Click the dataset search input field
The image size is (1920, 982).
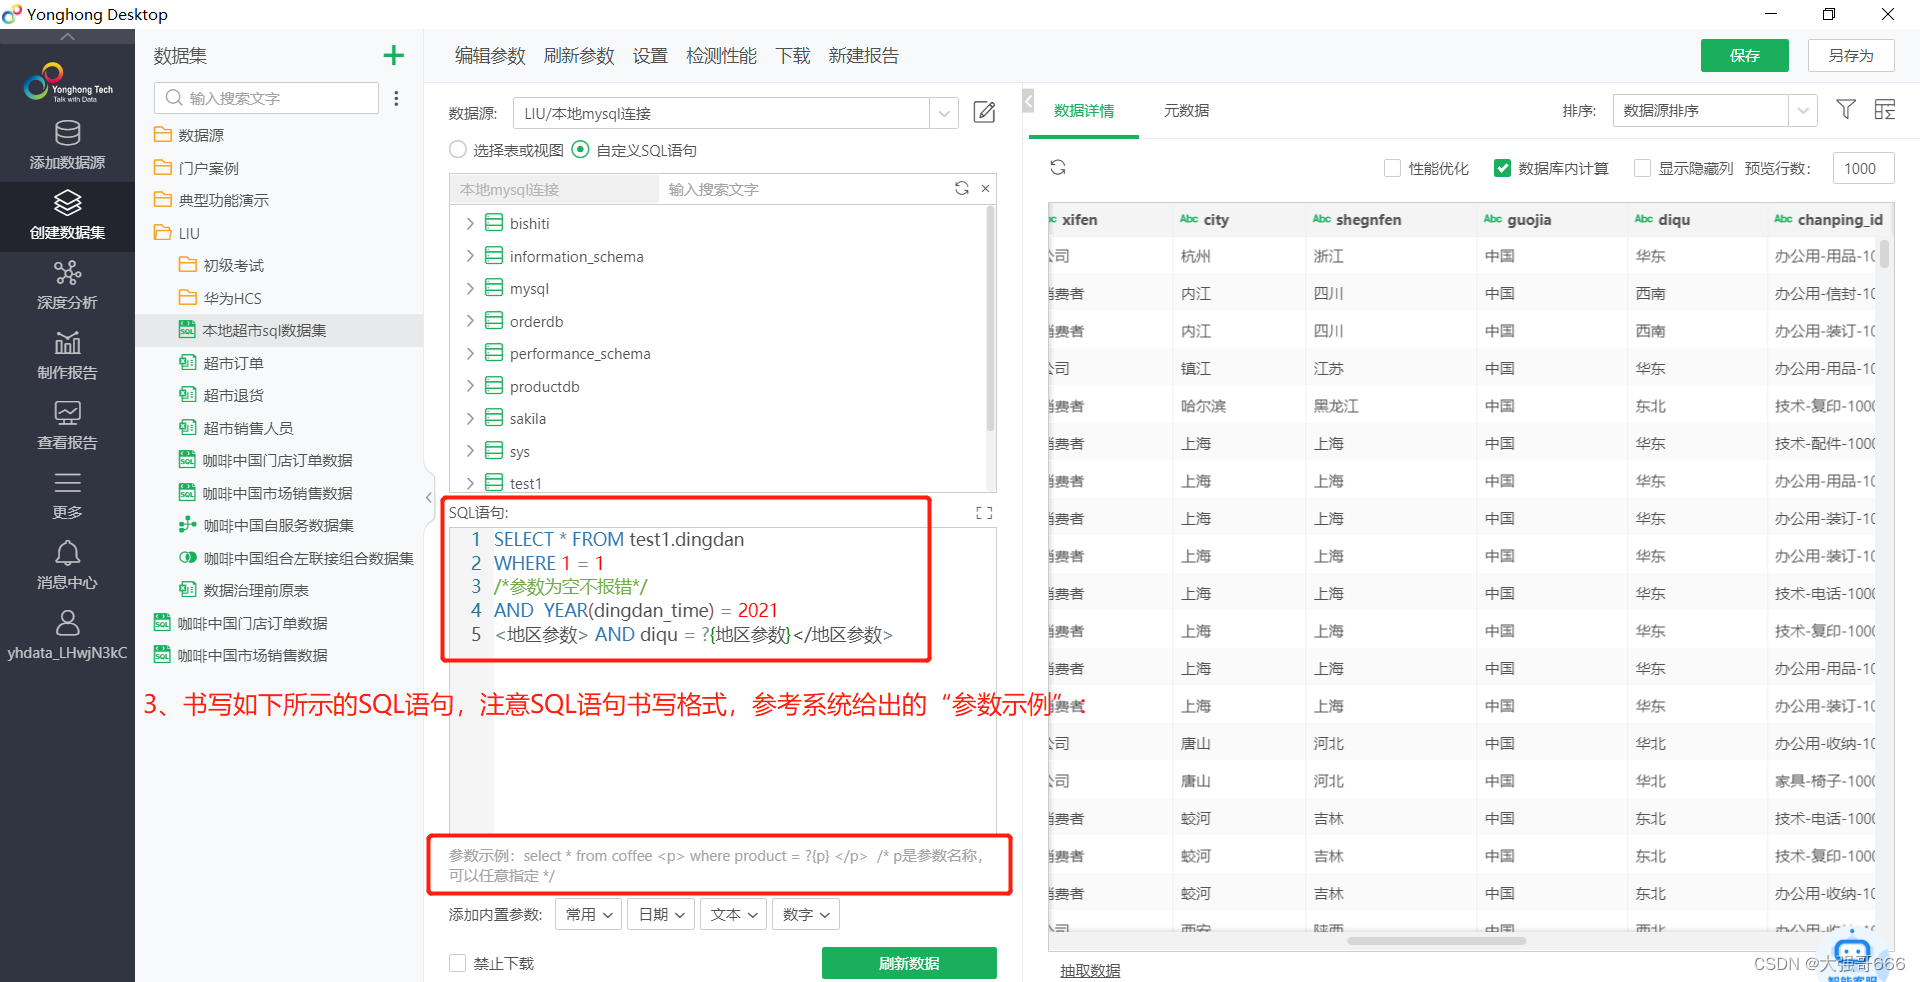click(266, 98)
